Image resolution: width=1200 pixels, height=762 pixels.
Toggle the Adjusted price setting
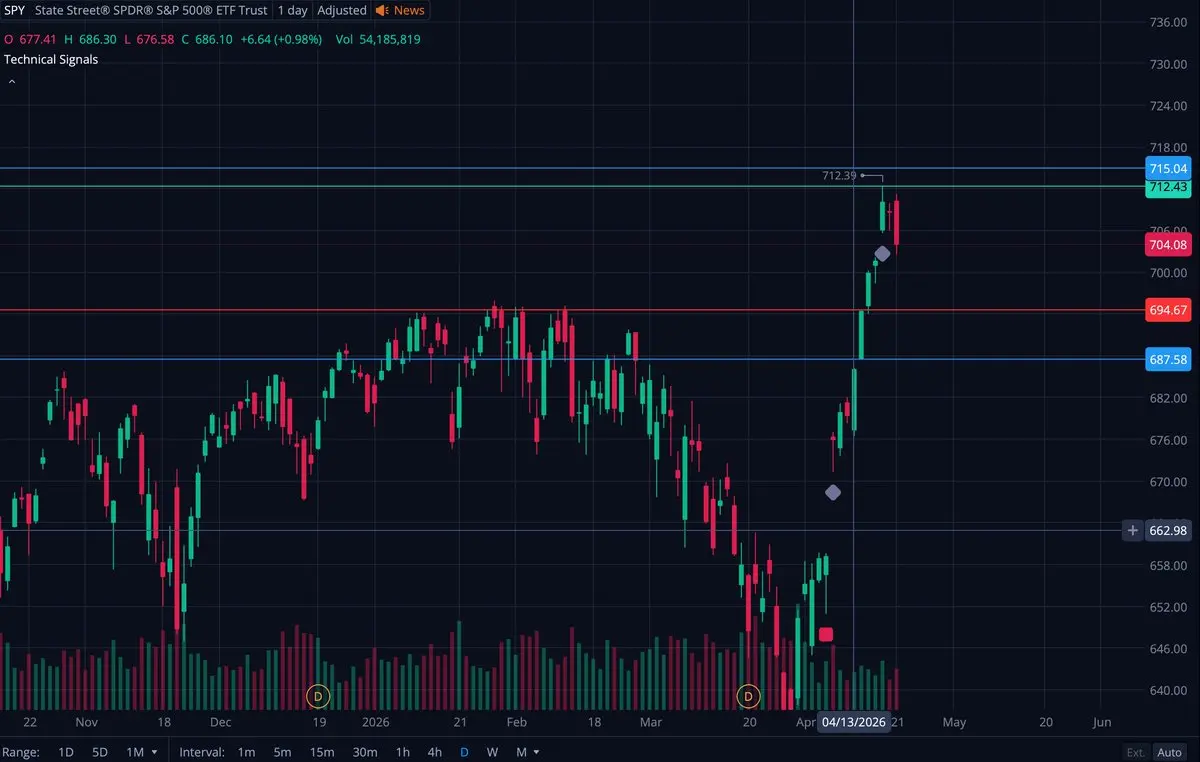342,10
